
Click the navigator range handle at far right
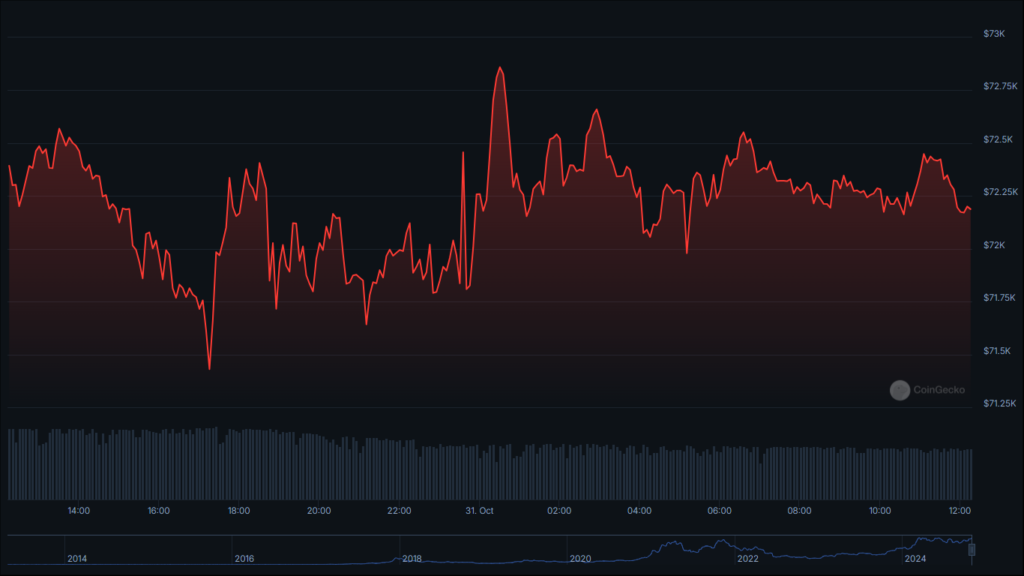tap(972, 550)
